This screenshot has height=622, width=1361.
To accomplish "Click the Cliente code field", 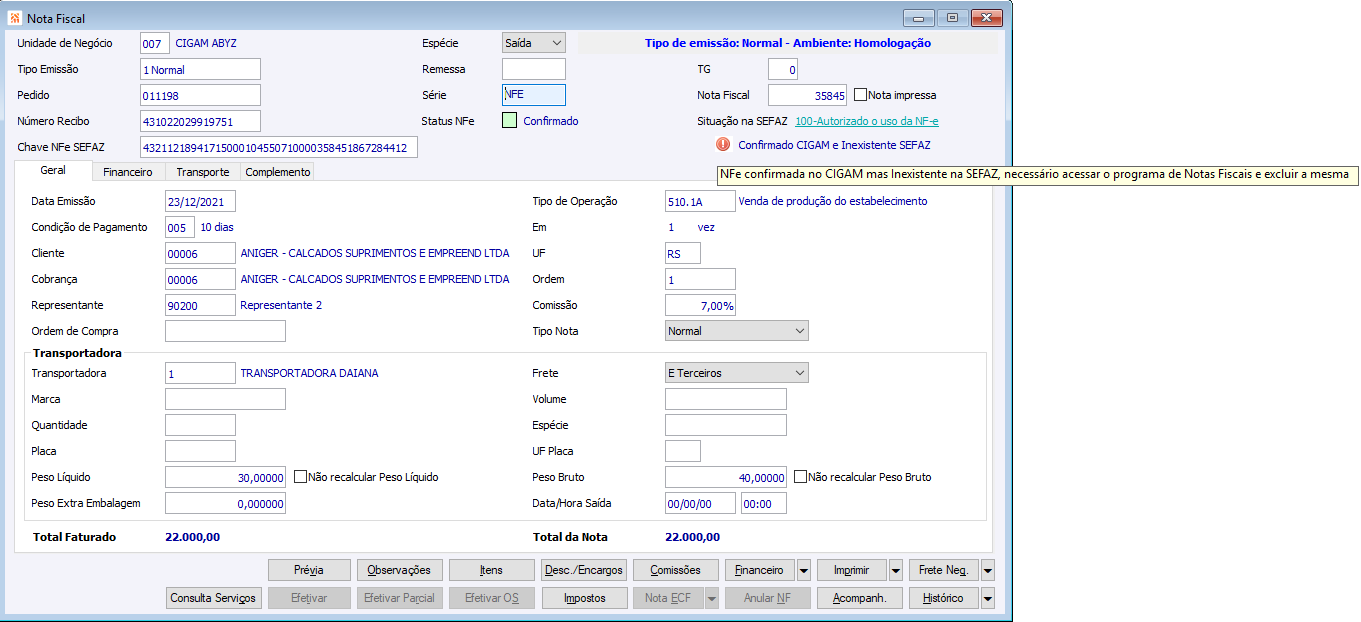I will (x=200, y=253).
